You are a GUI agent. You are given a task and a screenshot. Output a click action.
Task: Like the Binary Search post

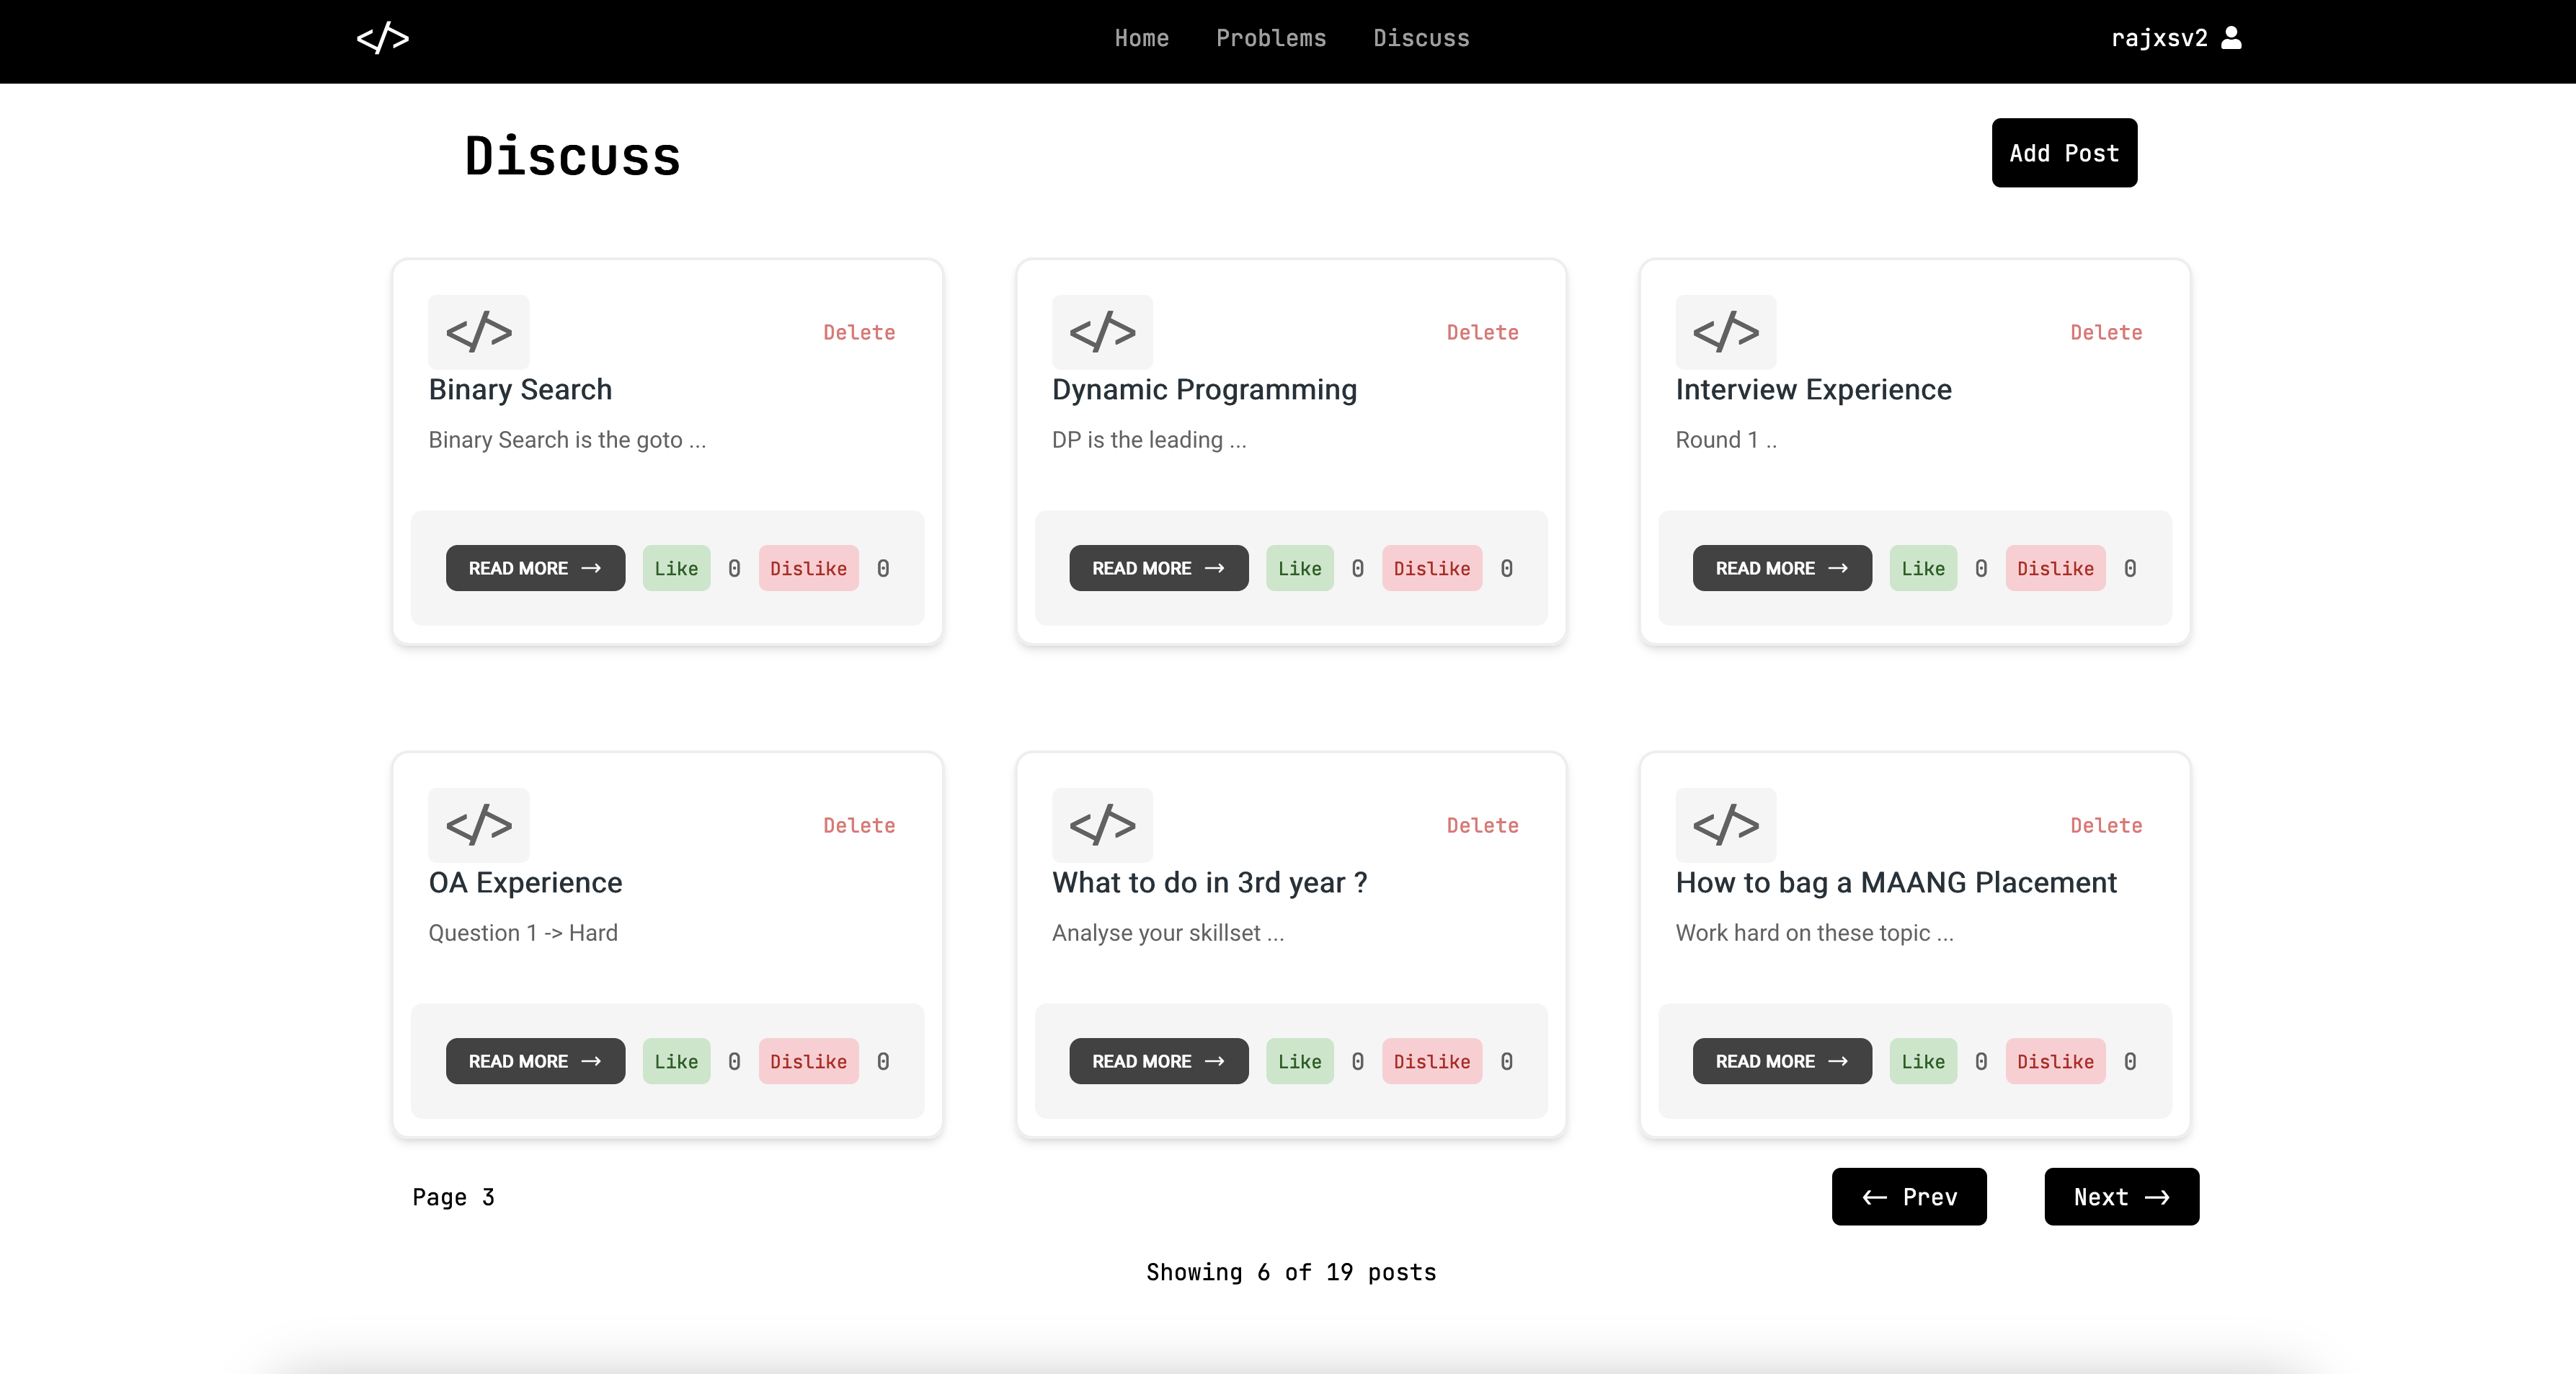[676, 568]
